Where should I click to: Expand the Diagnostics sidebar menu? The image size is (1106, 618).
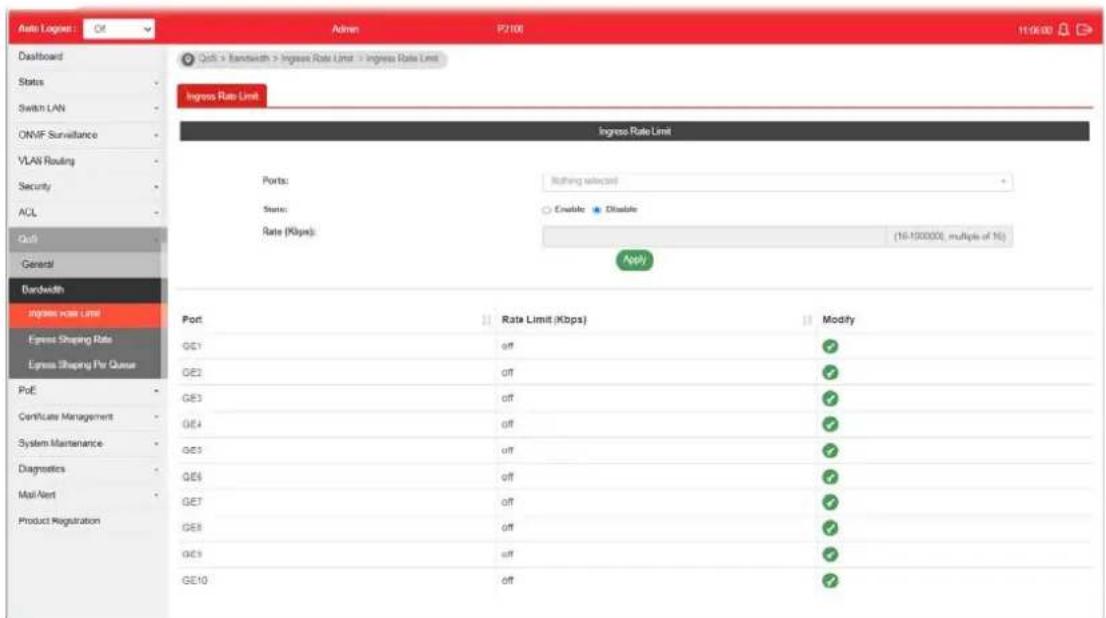click(87, 469)
